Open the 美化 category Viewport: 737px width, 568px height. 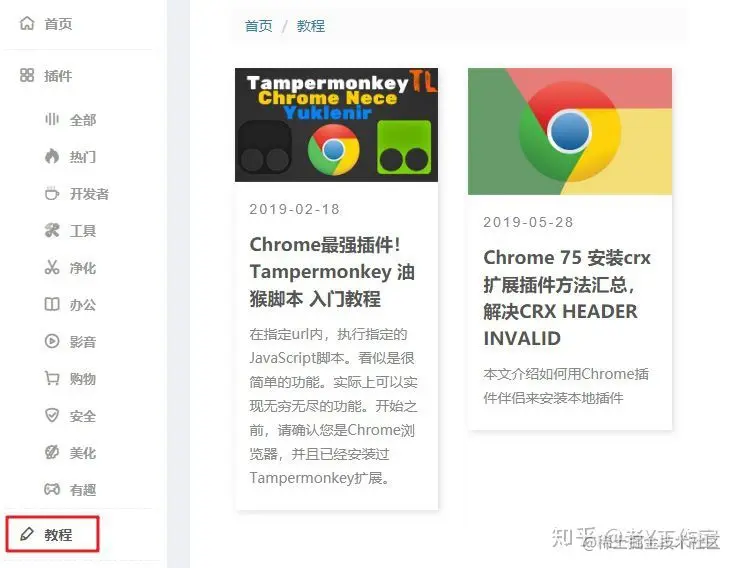83,453
